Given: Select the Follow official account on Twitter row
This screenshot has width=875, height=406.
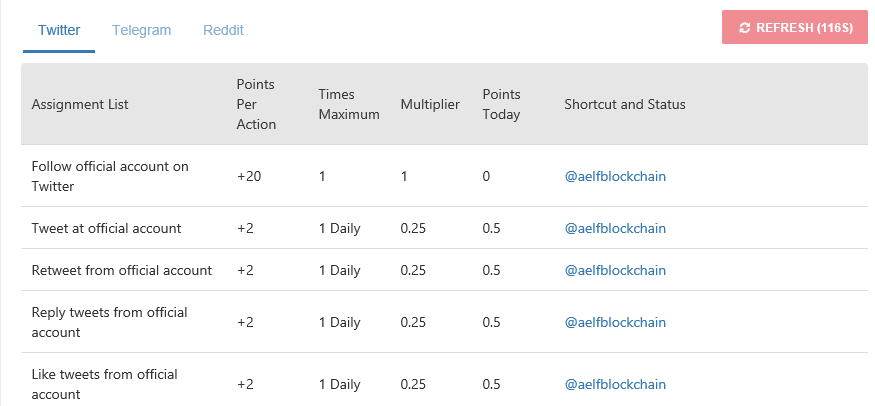Looking at the screenshot, I should (x=445, y=176).
